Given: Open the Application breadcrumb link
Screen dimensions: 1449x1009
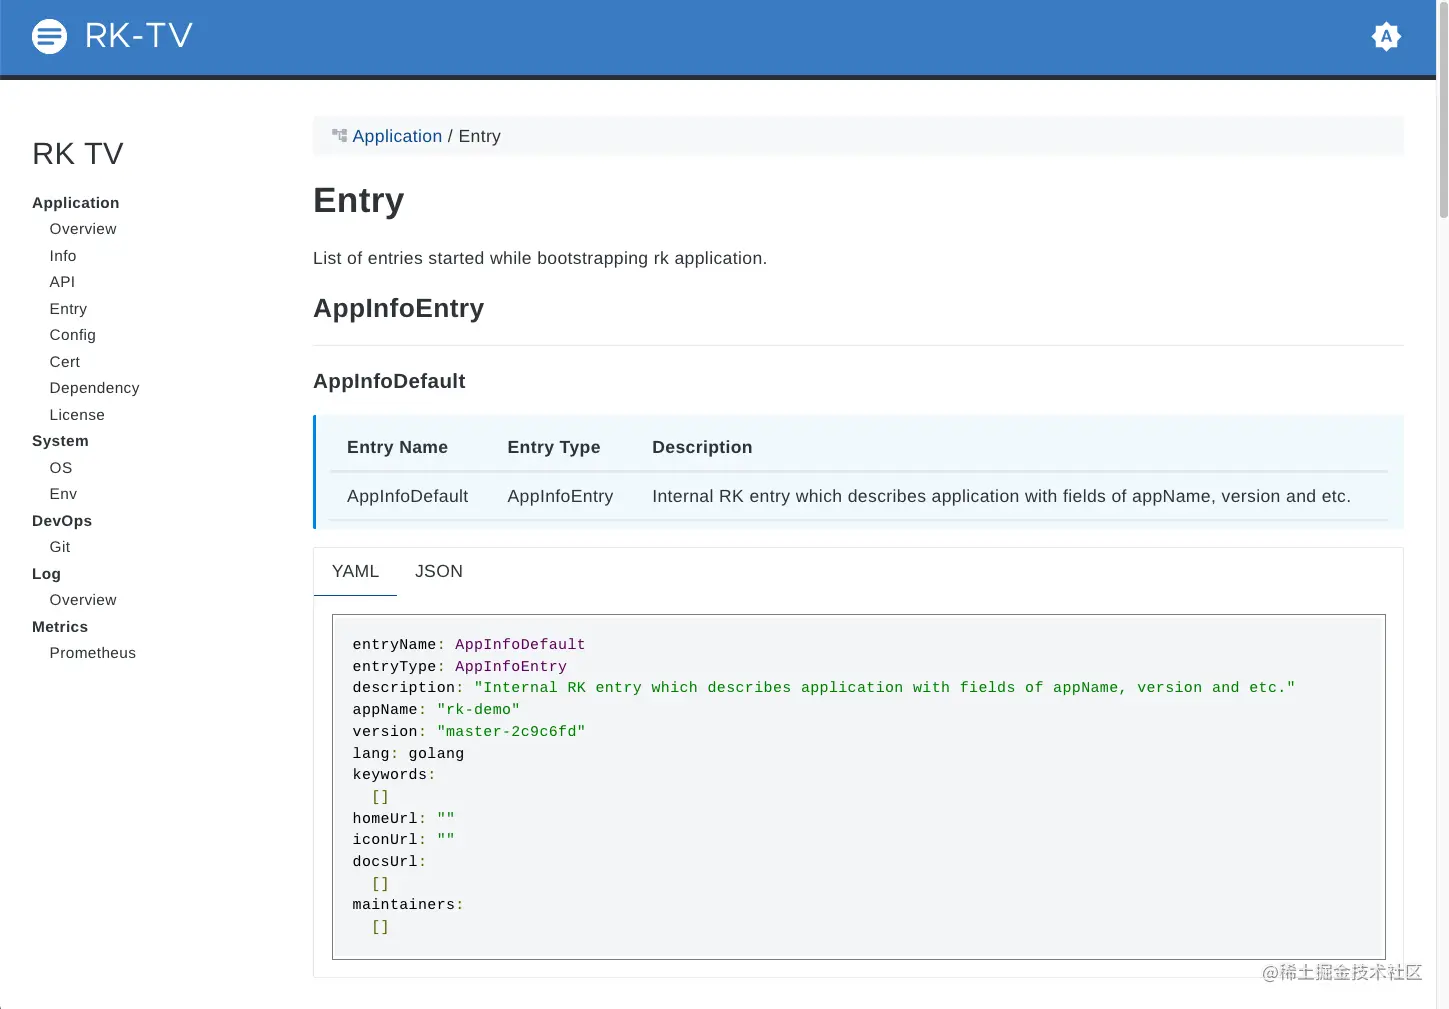Looking at the screenshot, I should [397, 136].
